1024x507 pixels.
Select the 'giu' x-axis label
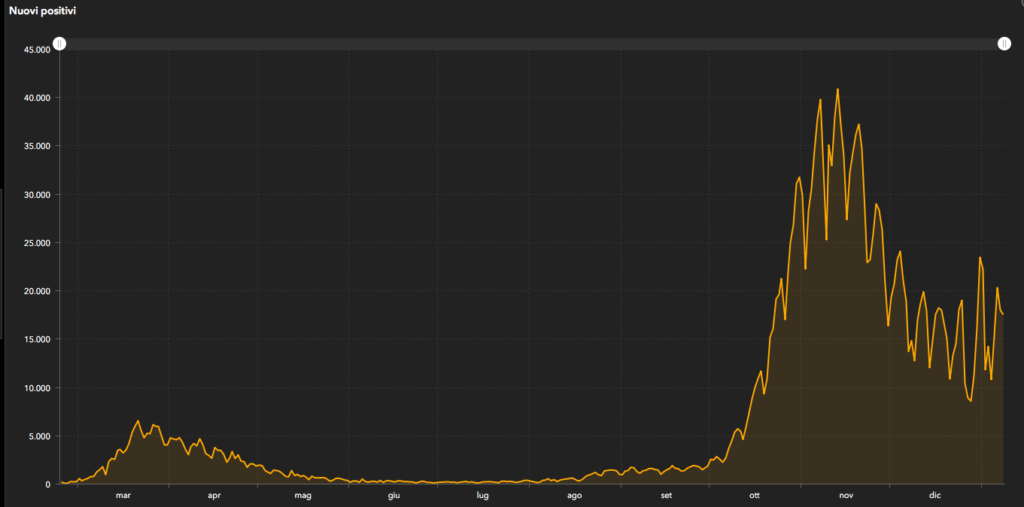394,496
